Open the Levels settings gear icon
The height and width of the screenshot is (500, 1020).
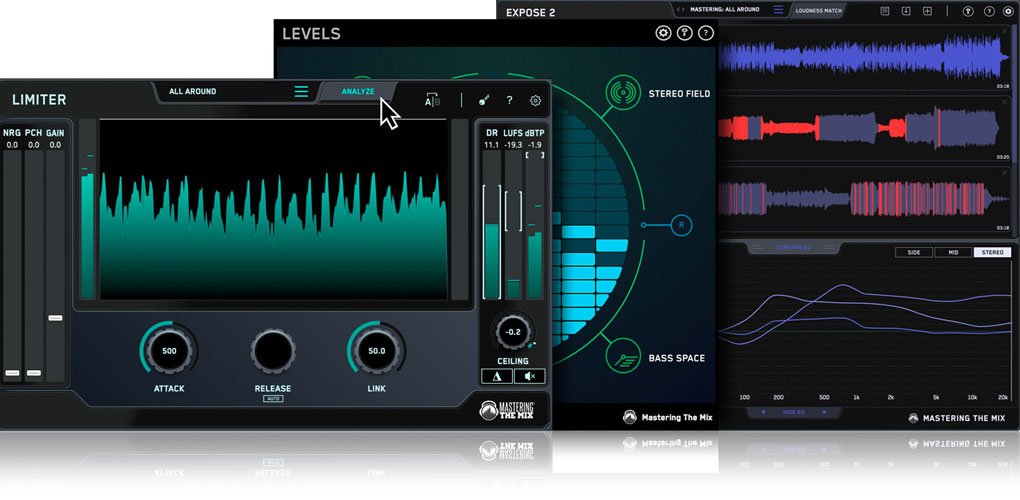663,33
